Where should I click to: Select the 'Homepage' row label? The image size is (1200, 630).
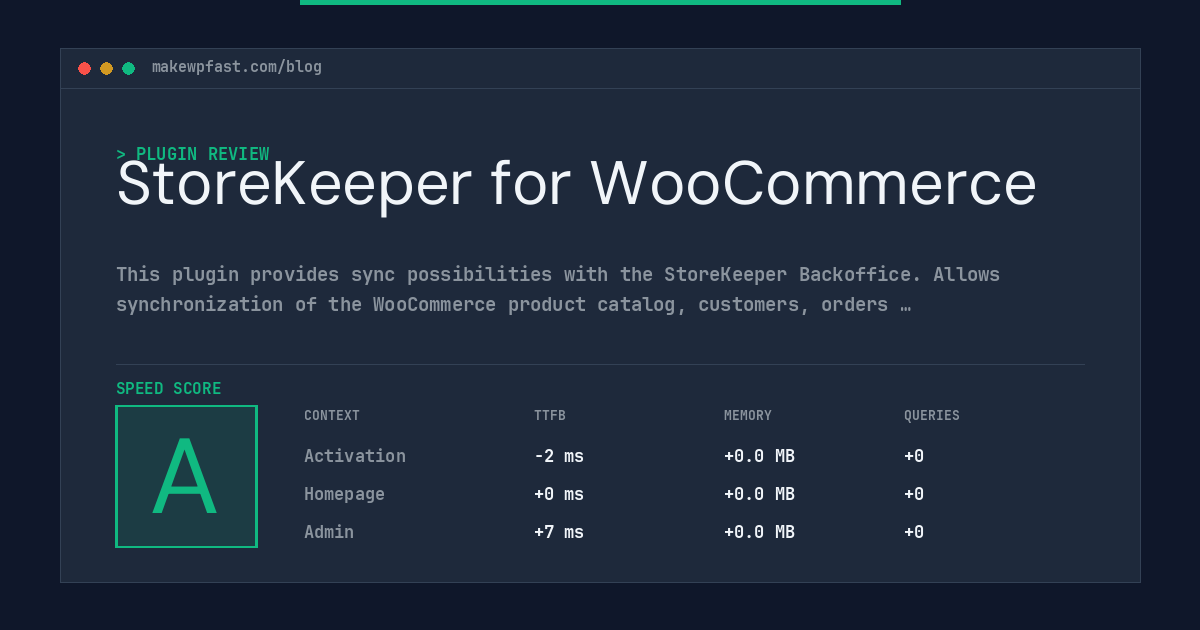344,494
